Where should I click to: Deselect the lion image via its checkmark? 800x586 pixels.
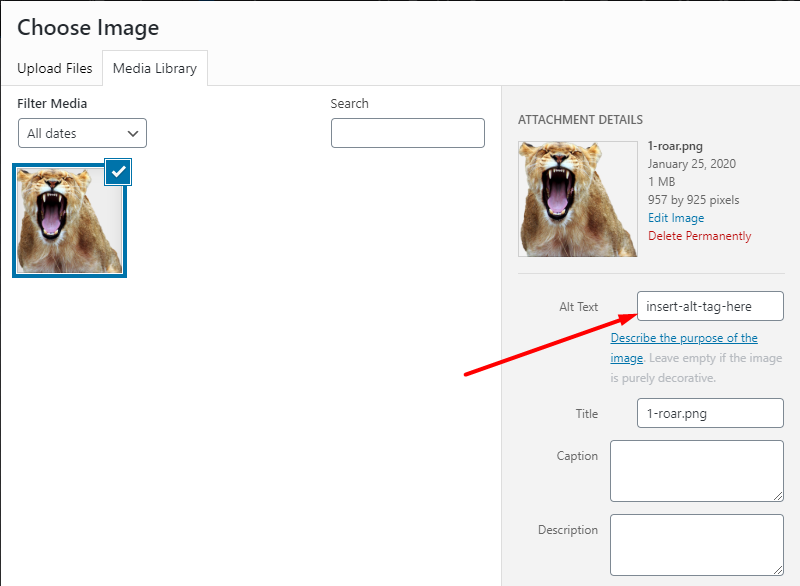tap(118, 172)
